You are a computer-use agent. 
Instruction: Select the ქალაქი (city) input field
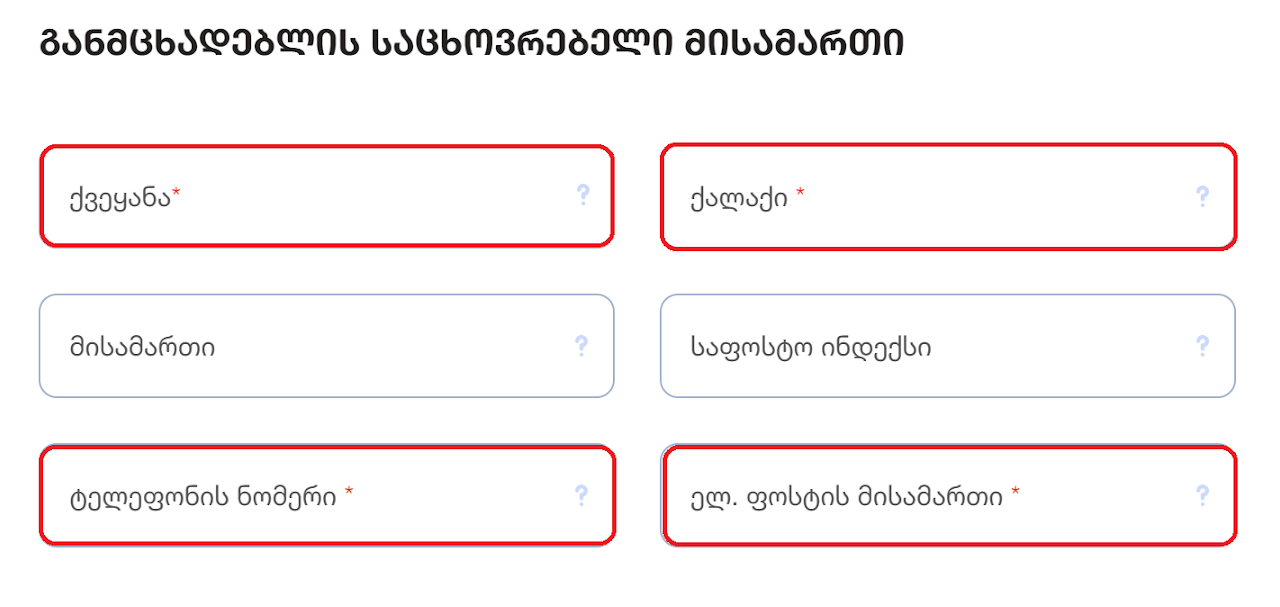coord(948,196)
